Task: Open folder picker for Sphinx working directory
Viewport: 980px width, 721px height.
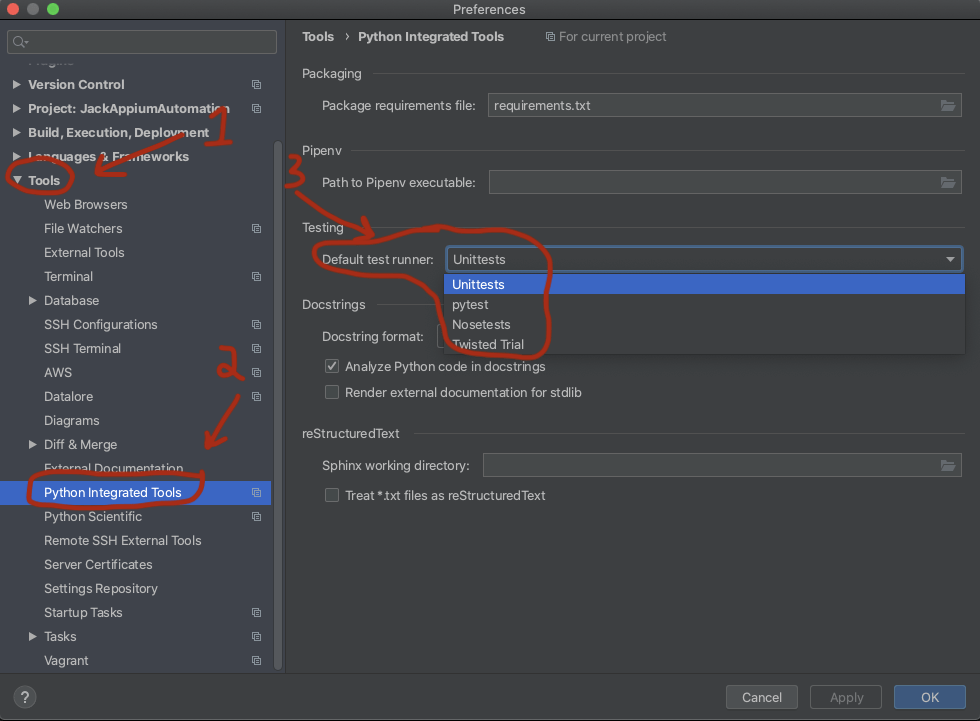Action: pos(948,464)
